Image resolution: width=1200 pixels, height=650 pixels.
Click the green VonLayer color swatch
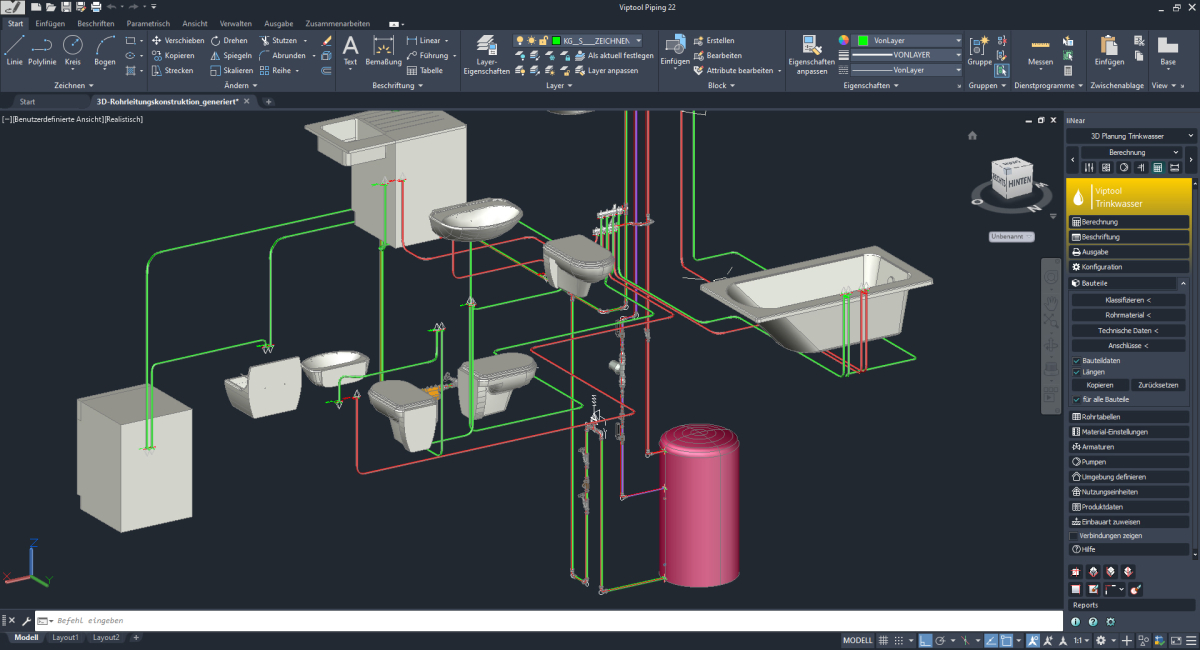pyautogui.click(x=862, y=40)
